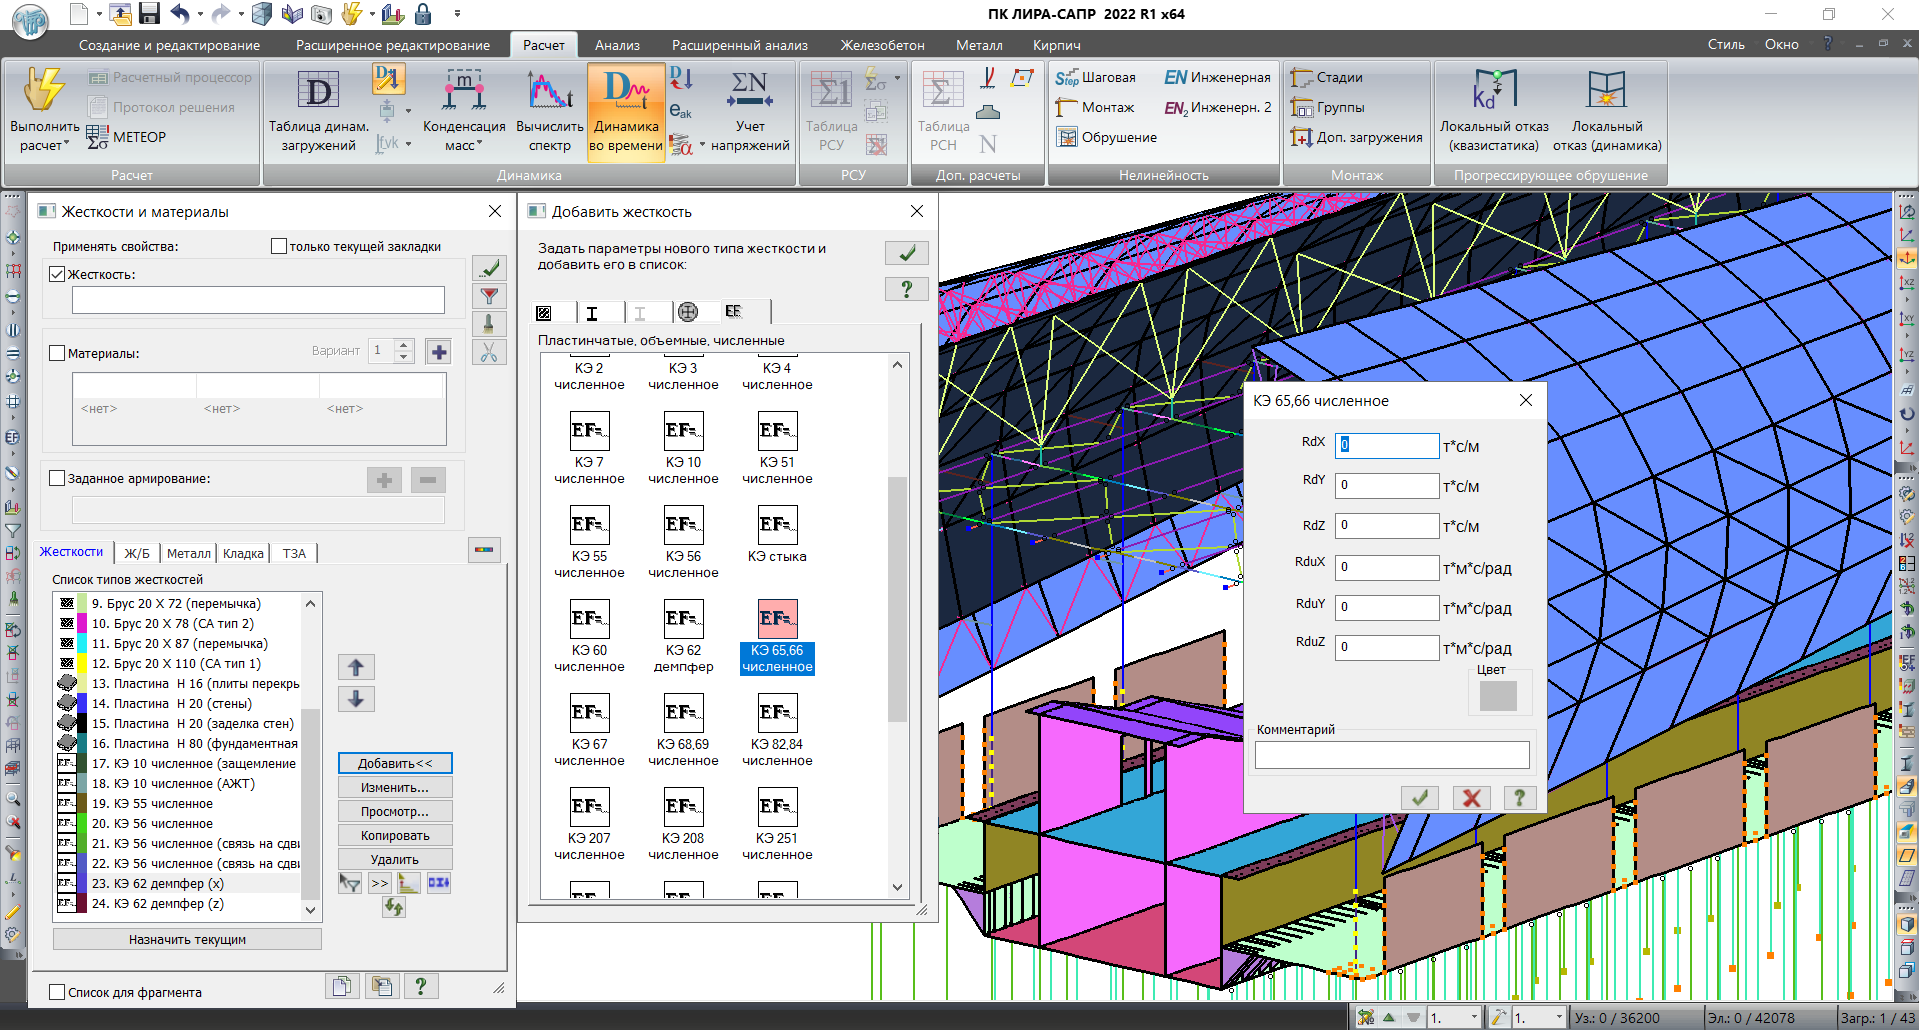Check Список для фрагмента option
The height and width of the screenshot is (1030, 1919).
(58, 992)
